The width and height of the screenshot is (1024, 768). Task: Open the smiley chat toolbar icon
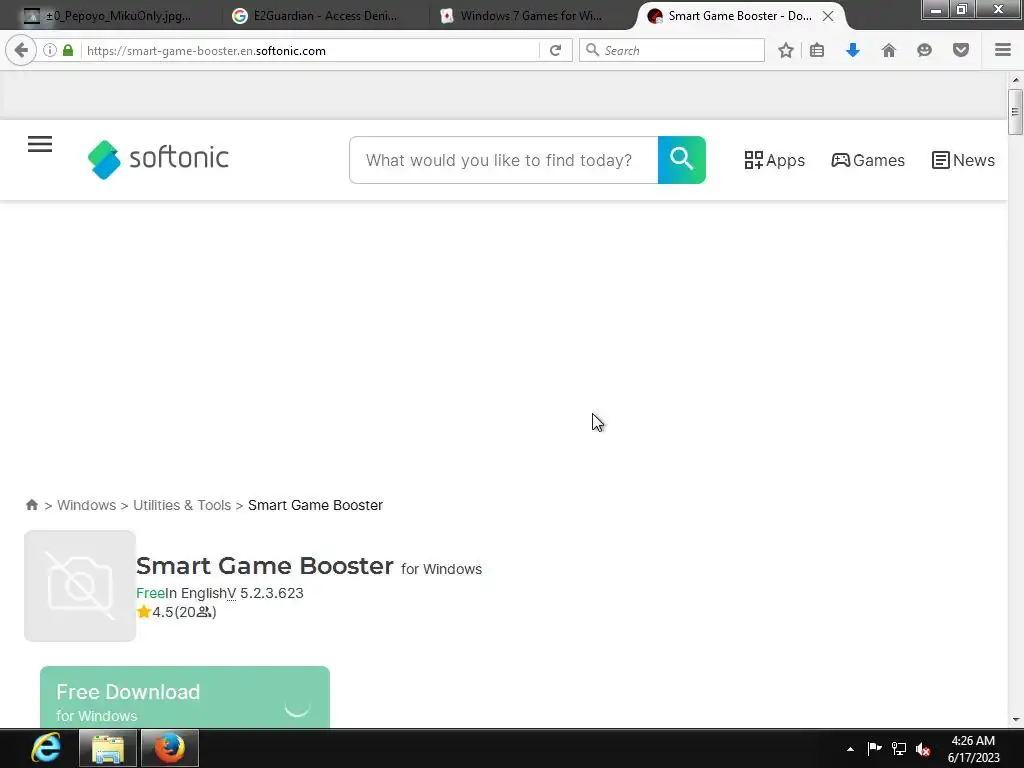(x=924, y=50)
